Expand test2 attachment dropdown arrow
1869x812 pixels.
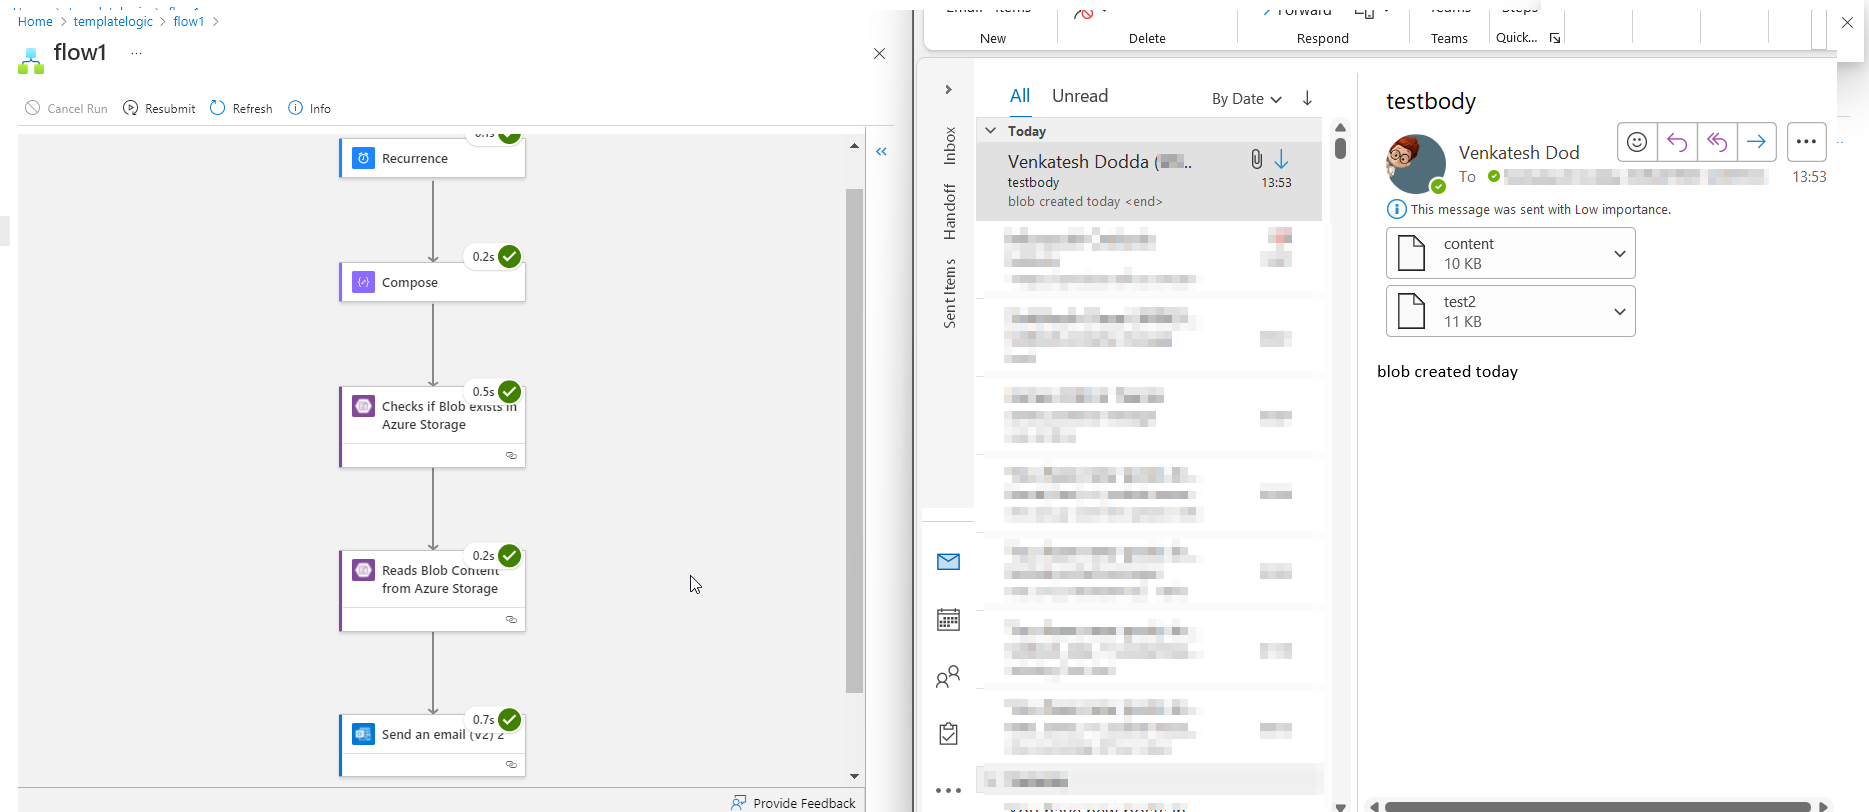[x=1620, y=311]
